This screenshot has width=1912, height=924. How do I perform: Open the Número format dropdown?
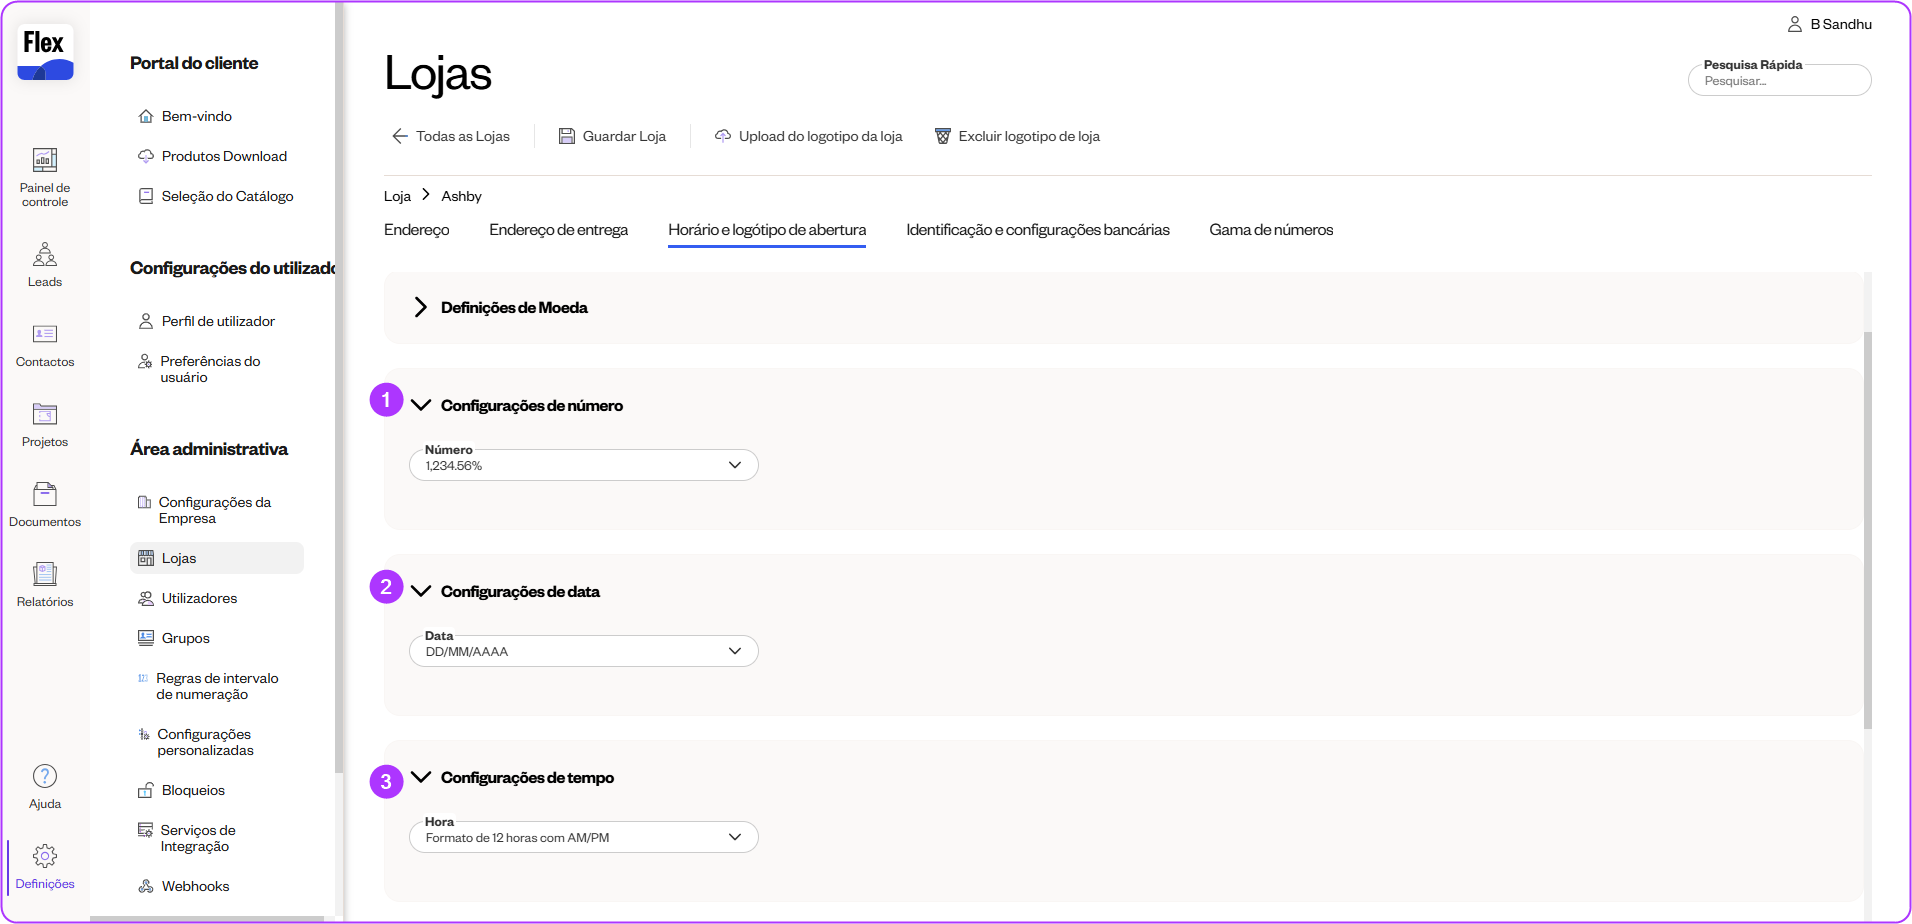pyautogui.click(x=584, y=466)
